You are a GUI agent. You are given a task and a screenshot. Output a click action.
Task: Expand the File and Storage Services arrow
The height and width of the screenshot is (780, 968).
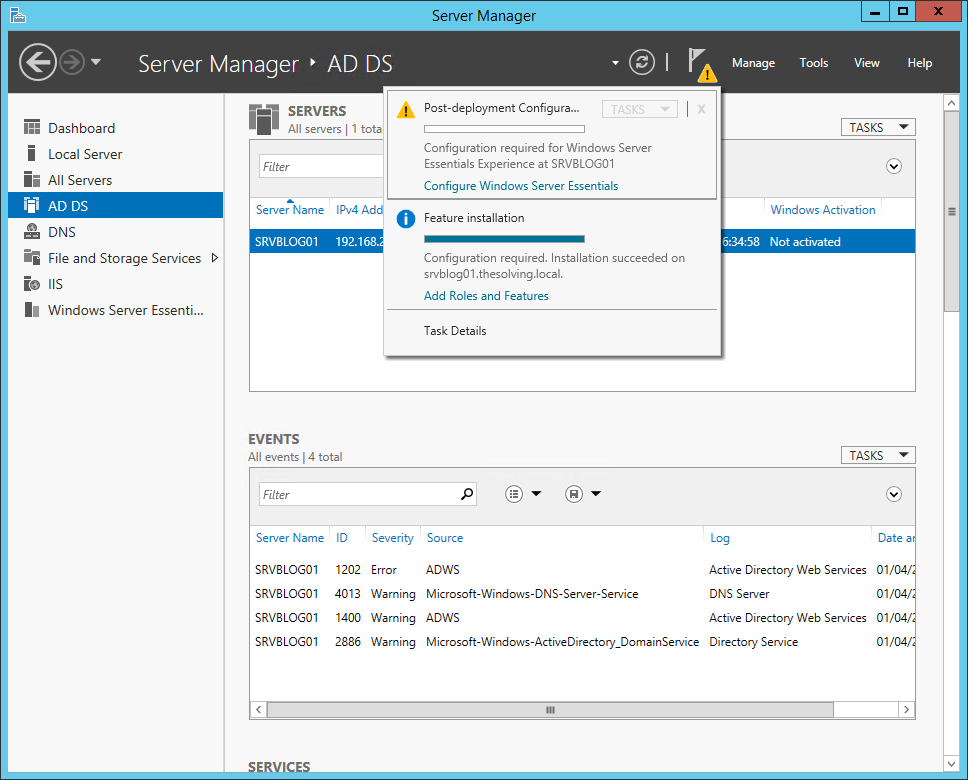pyautogui.click(x=215, y=258)
